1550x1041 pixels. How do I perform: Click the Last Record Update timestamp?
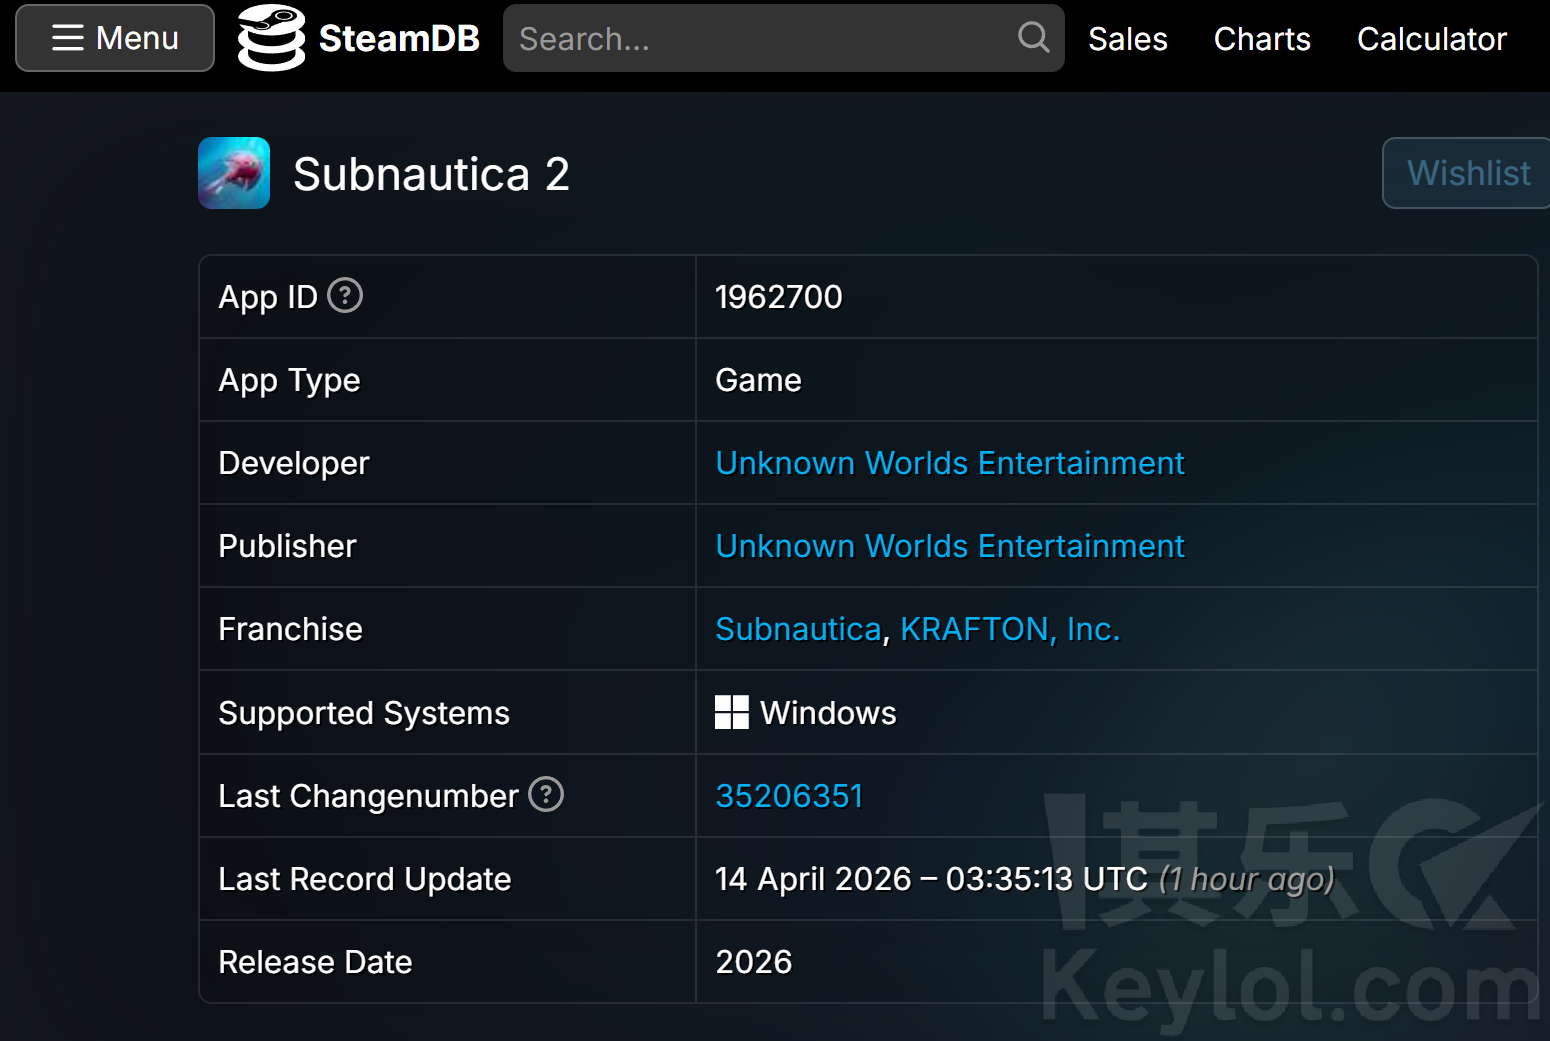tap(930, 879)
